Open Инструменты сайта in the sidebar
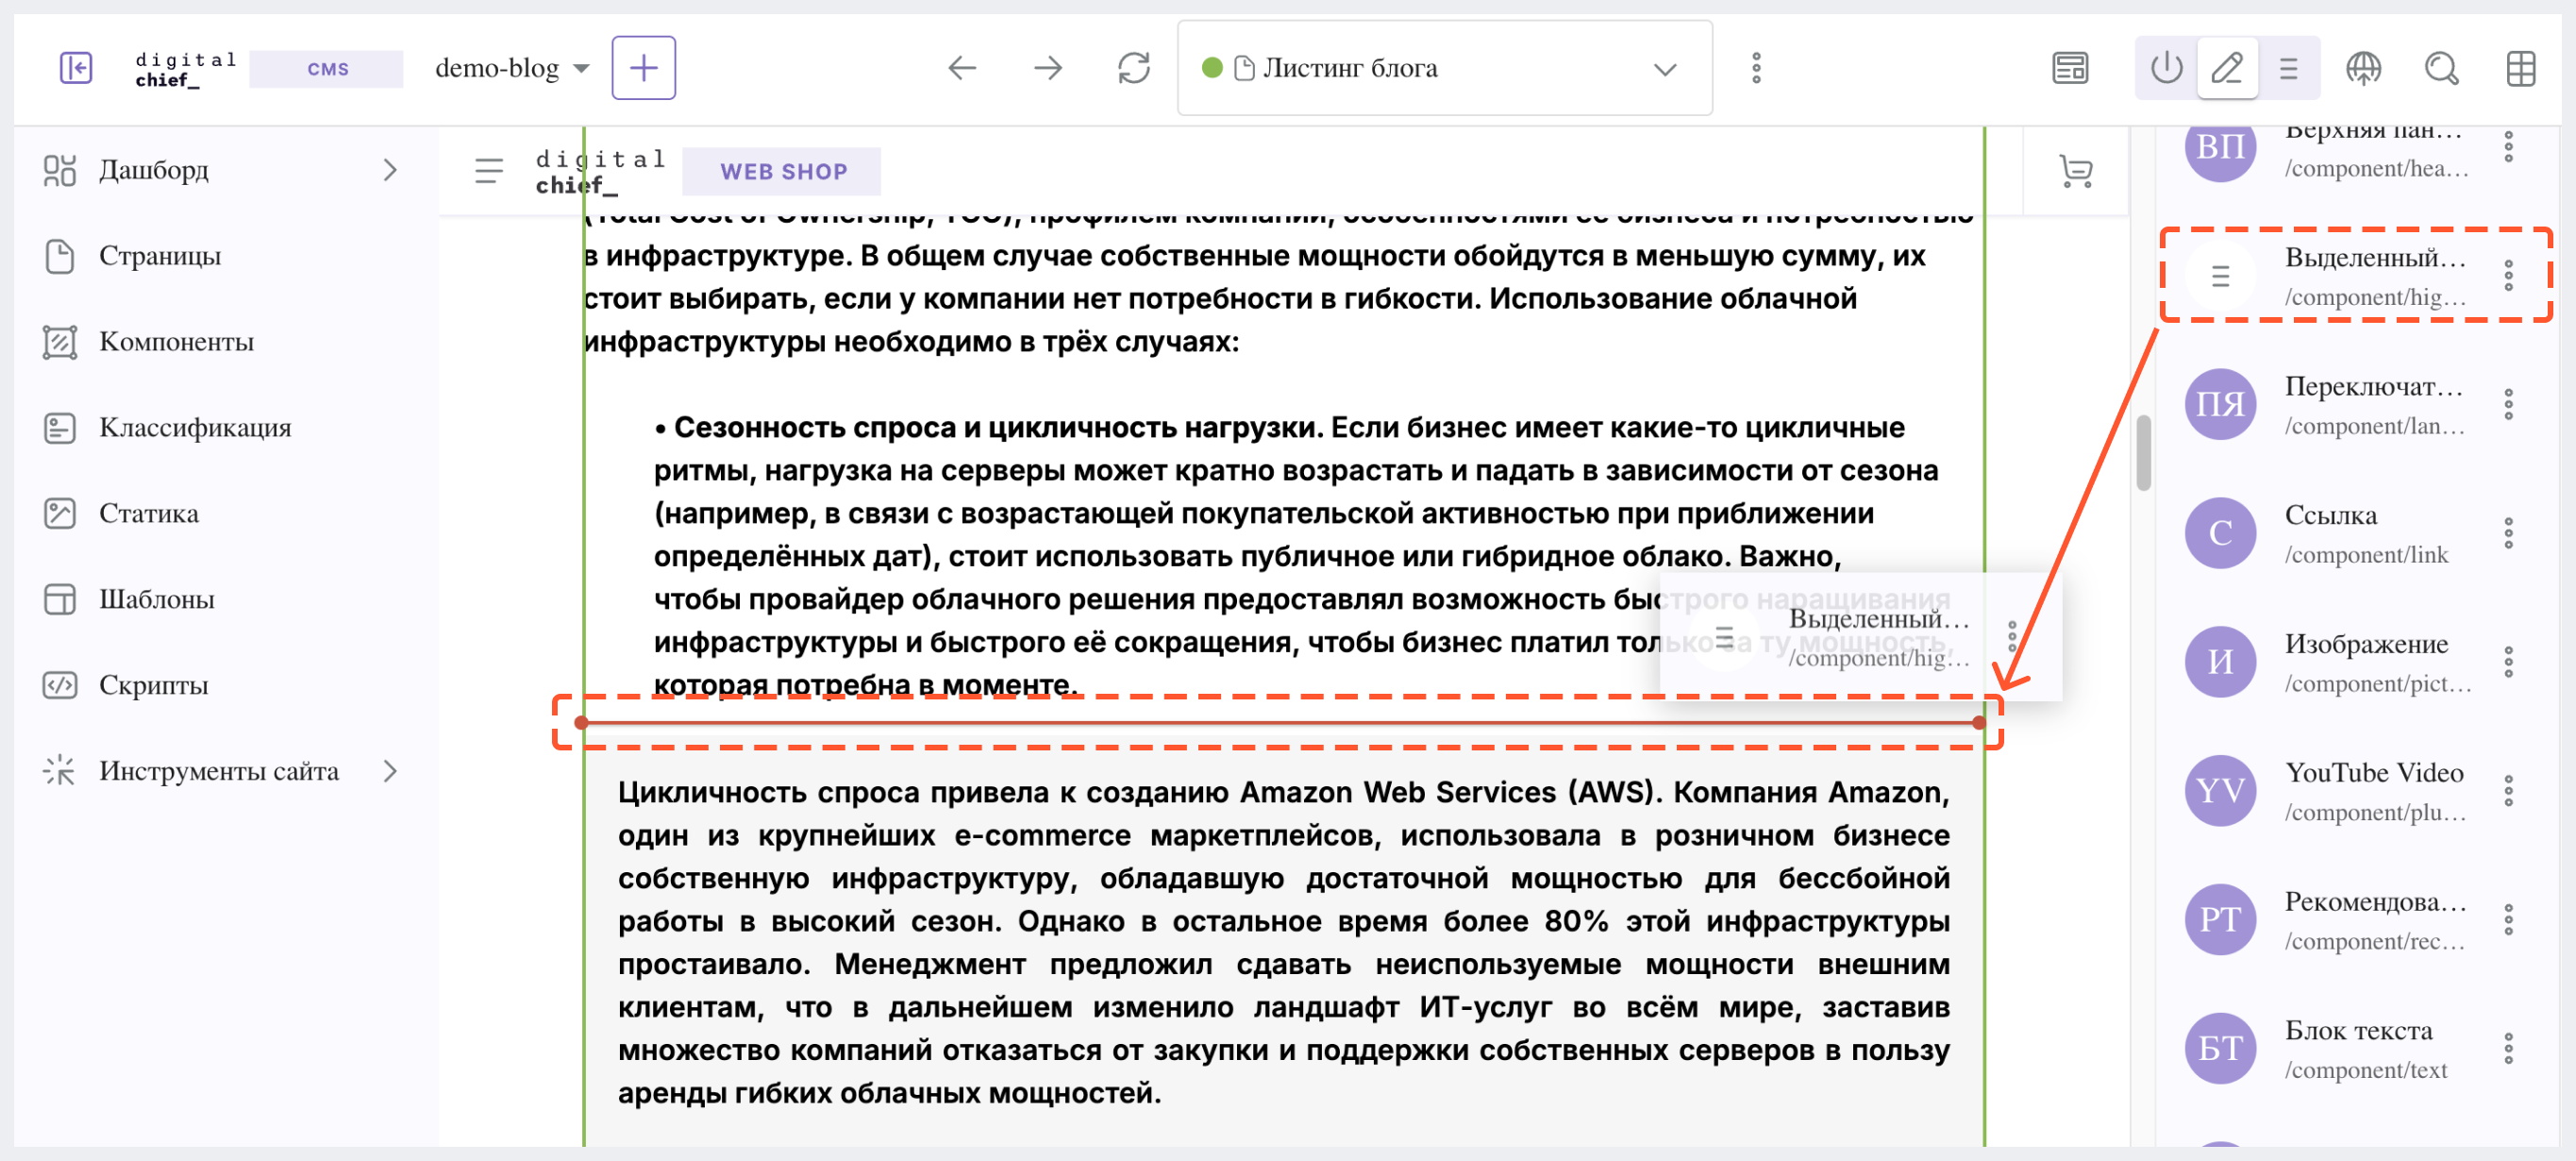Viewport: 2576px width, 1161px height. click(222, 772)
